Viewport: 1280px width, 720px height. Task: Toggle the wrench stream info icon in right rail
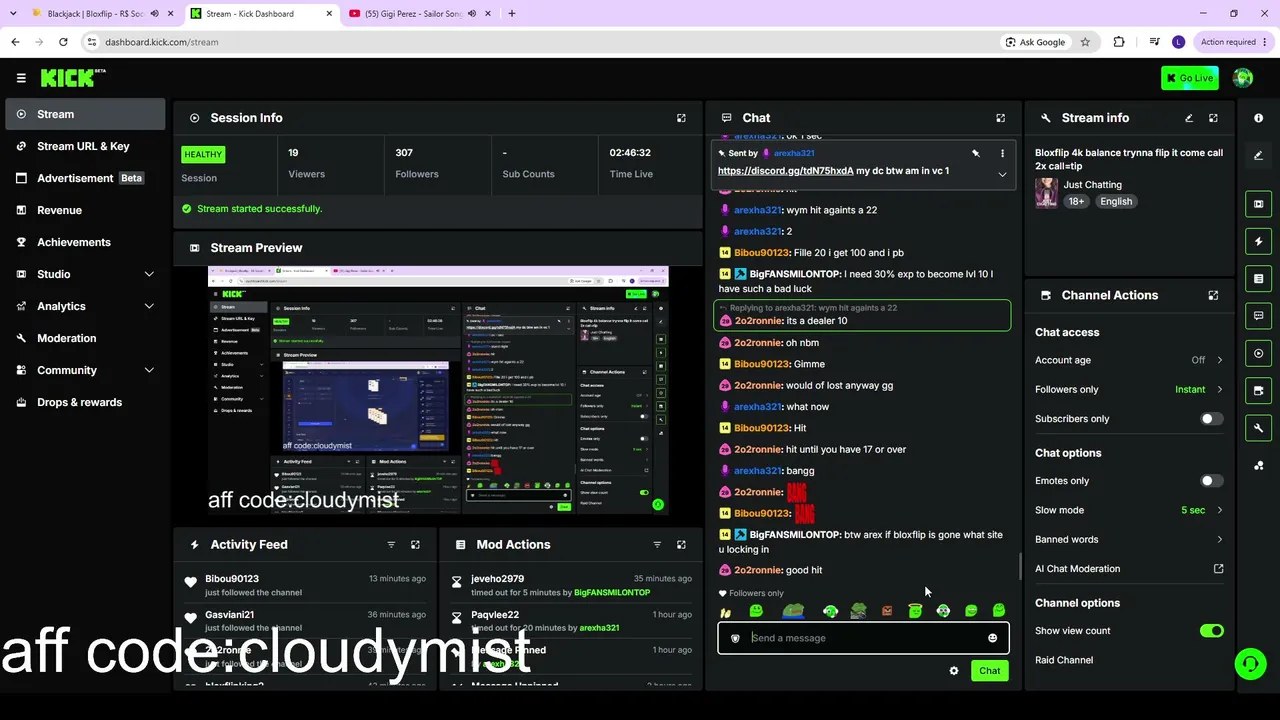point(1259,428)
